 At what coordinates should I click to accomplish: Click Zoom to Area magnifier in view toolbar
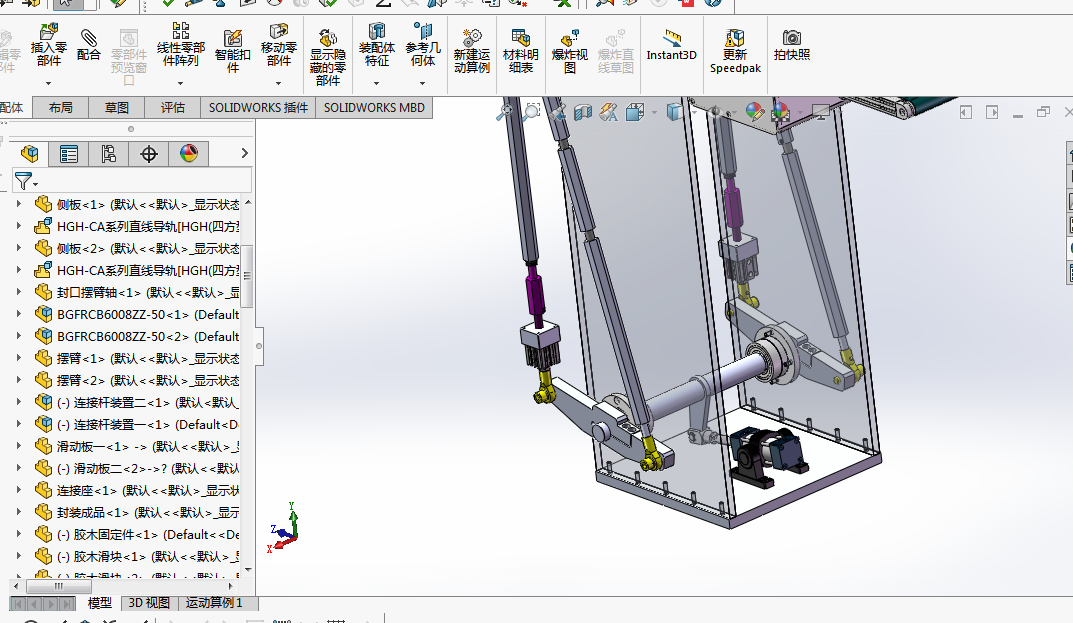click(x=530, y=112)
